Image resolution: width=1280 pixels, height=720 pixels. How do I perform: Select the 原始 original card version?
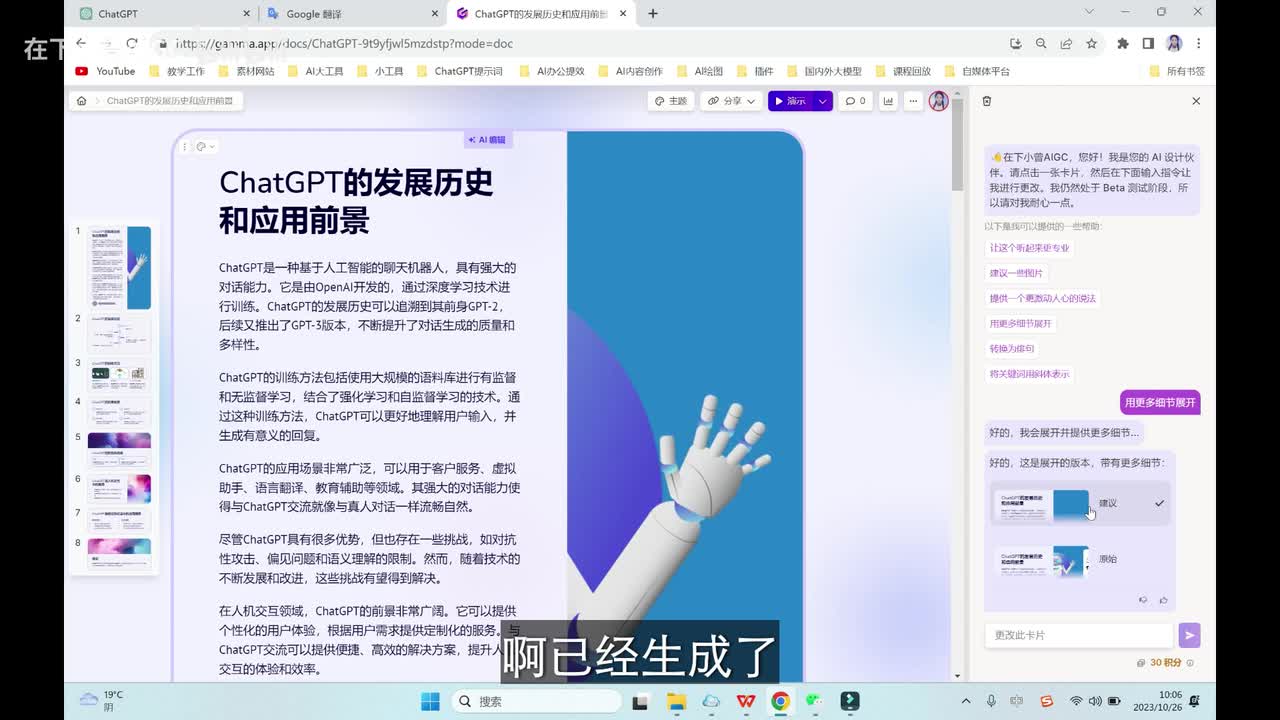1078,560
